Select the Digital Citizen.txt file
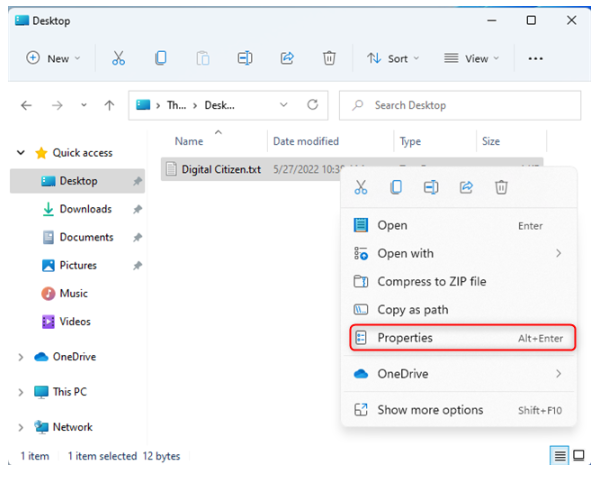Viewport: 600px width, 481px height. (221, 170)
